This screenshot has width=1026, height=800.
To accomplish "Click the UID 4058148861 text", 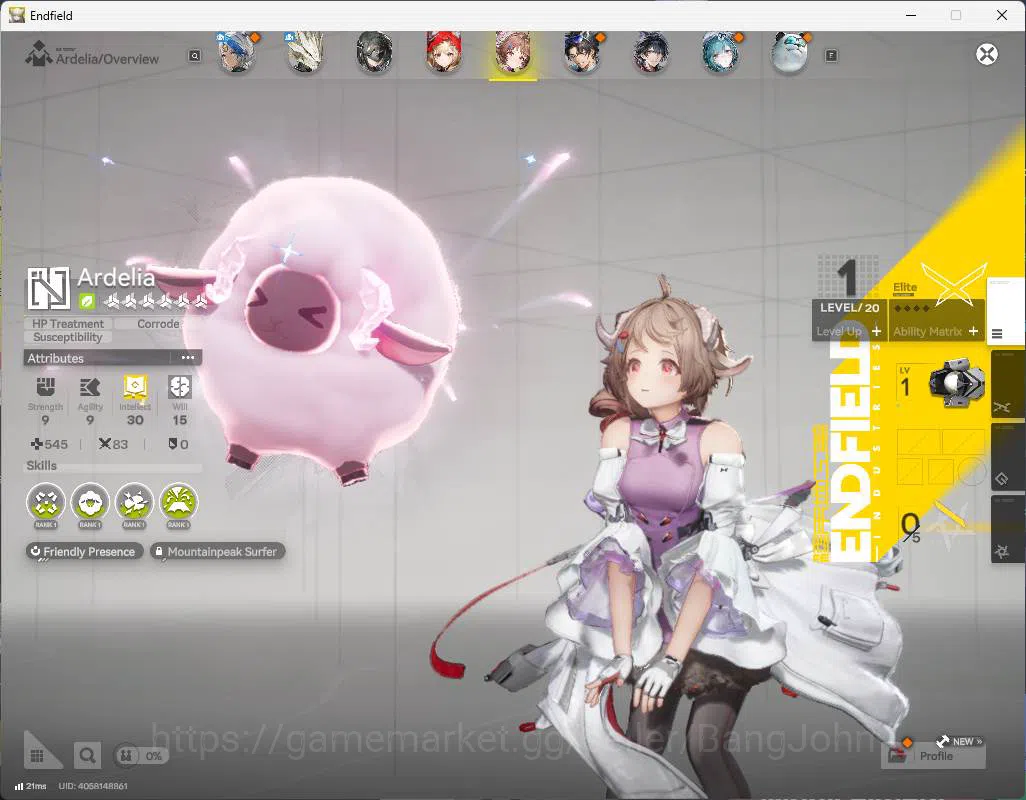I will pos(93,786).
